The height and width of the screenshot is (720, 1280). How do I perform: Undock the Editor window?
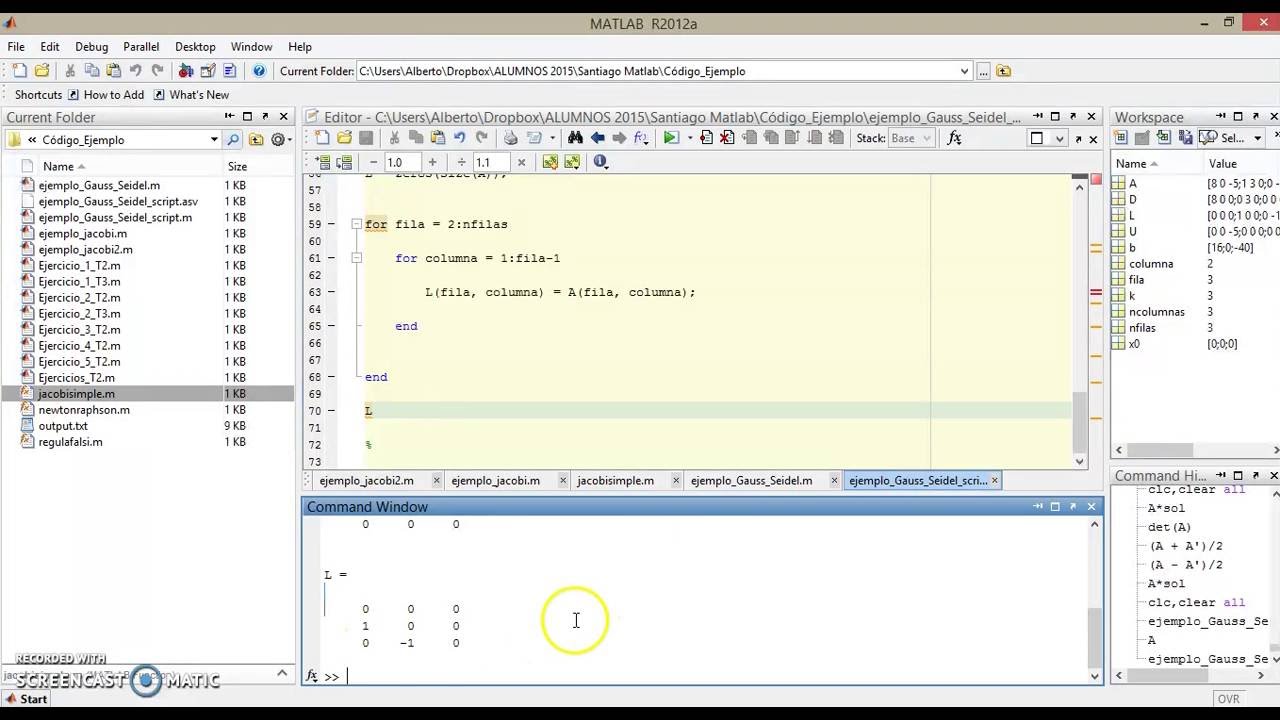click(1072, 117)
